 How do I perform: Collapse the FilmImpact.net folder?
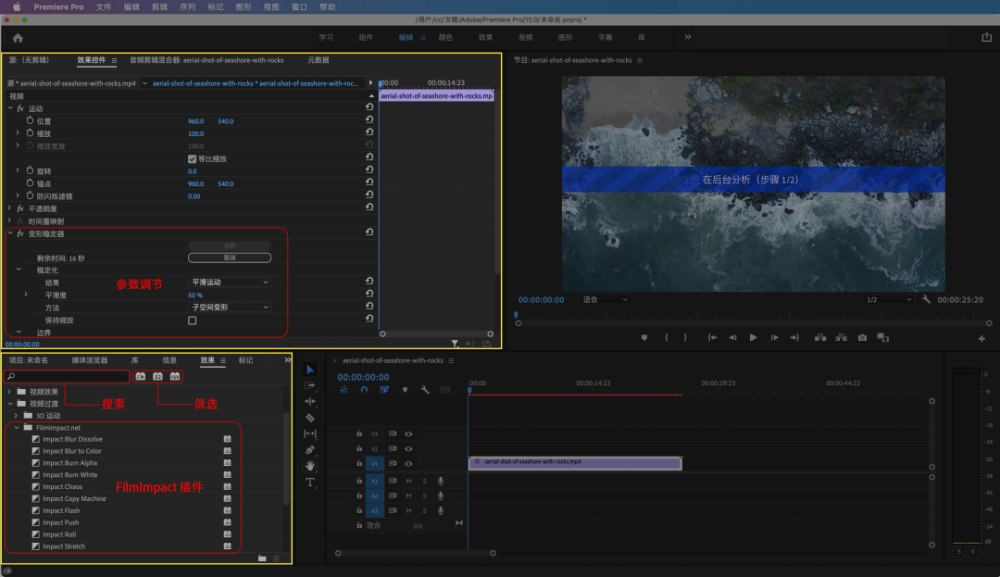coord(17,428)
